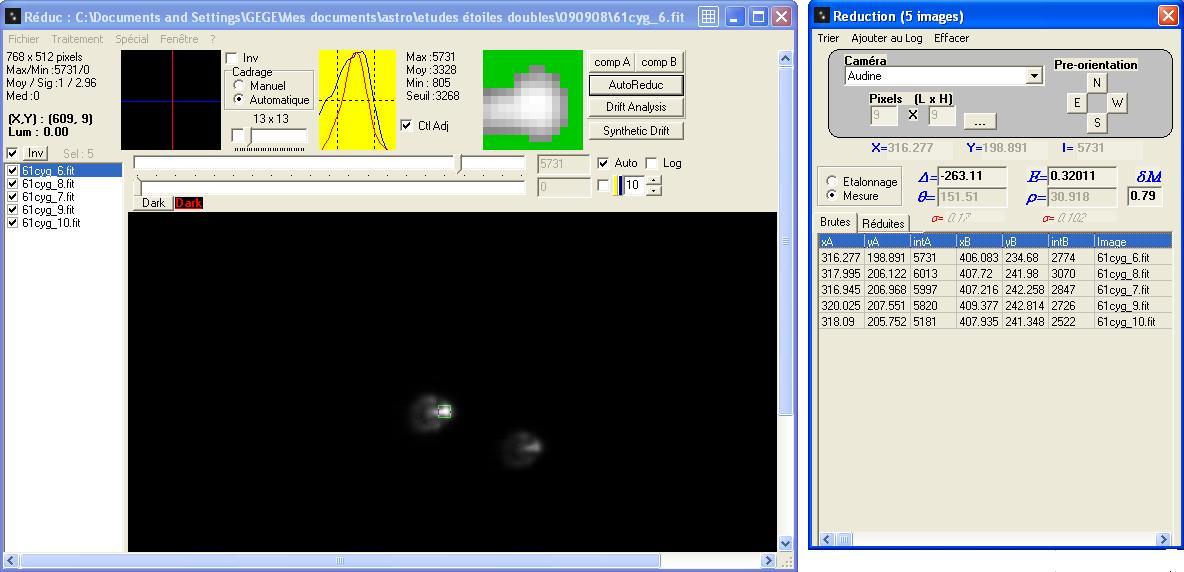Set pre-orientation to S
Screen dimensions: 1184x572
(x=1097, y=123)
